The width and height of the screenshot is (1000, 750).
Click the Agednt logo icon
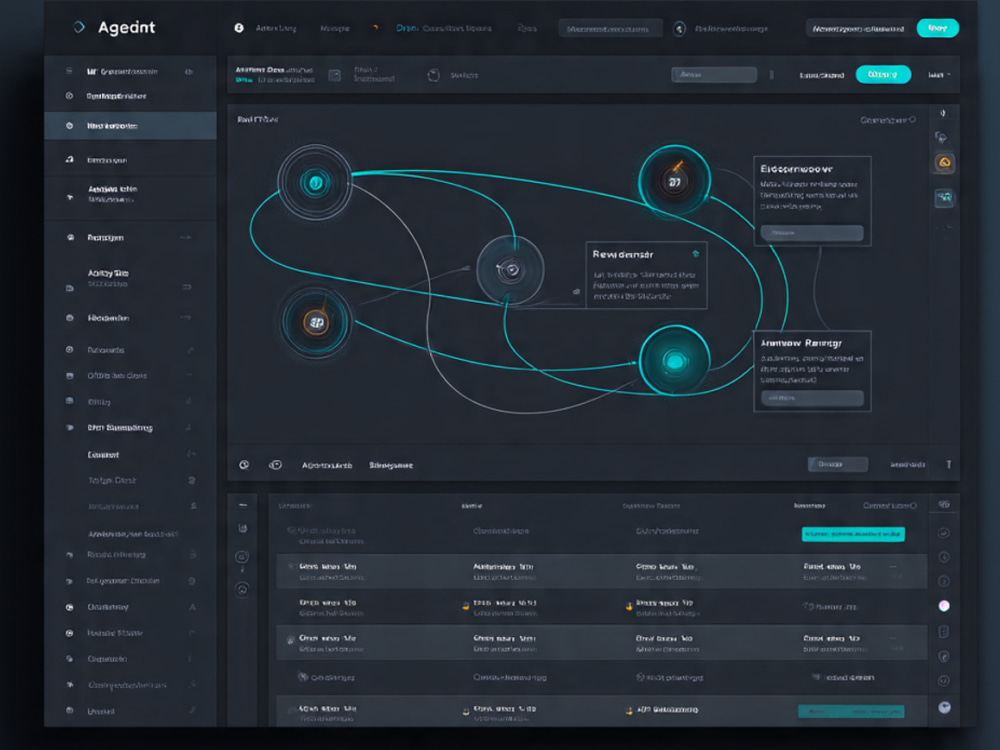78,27
